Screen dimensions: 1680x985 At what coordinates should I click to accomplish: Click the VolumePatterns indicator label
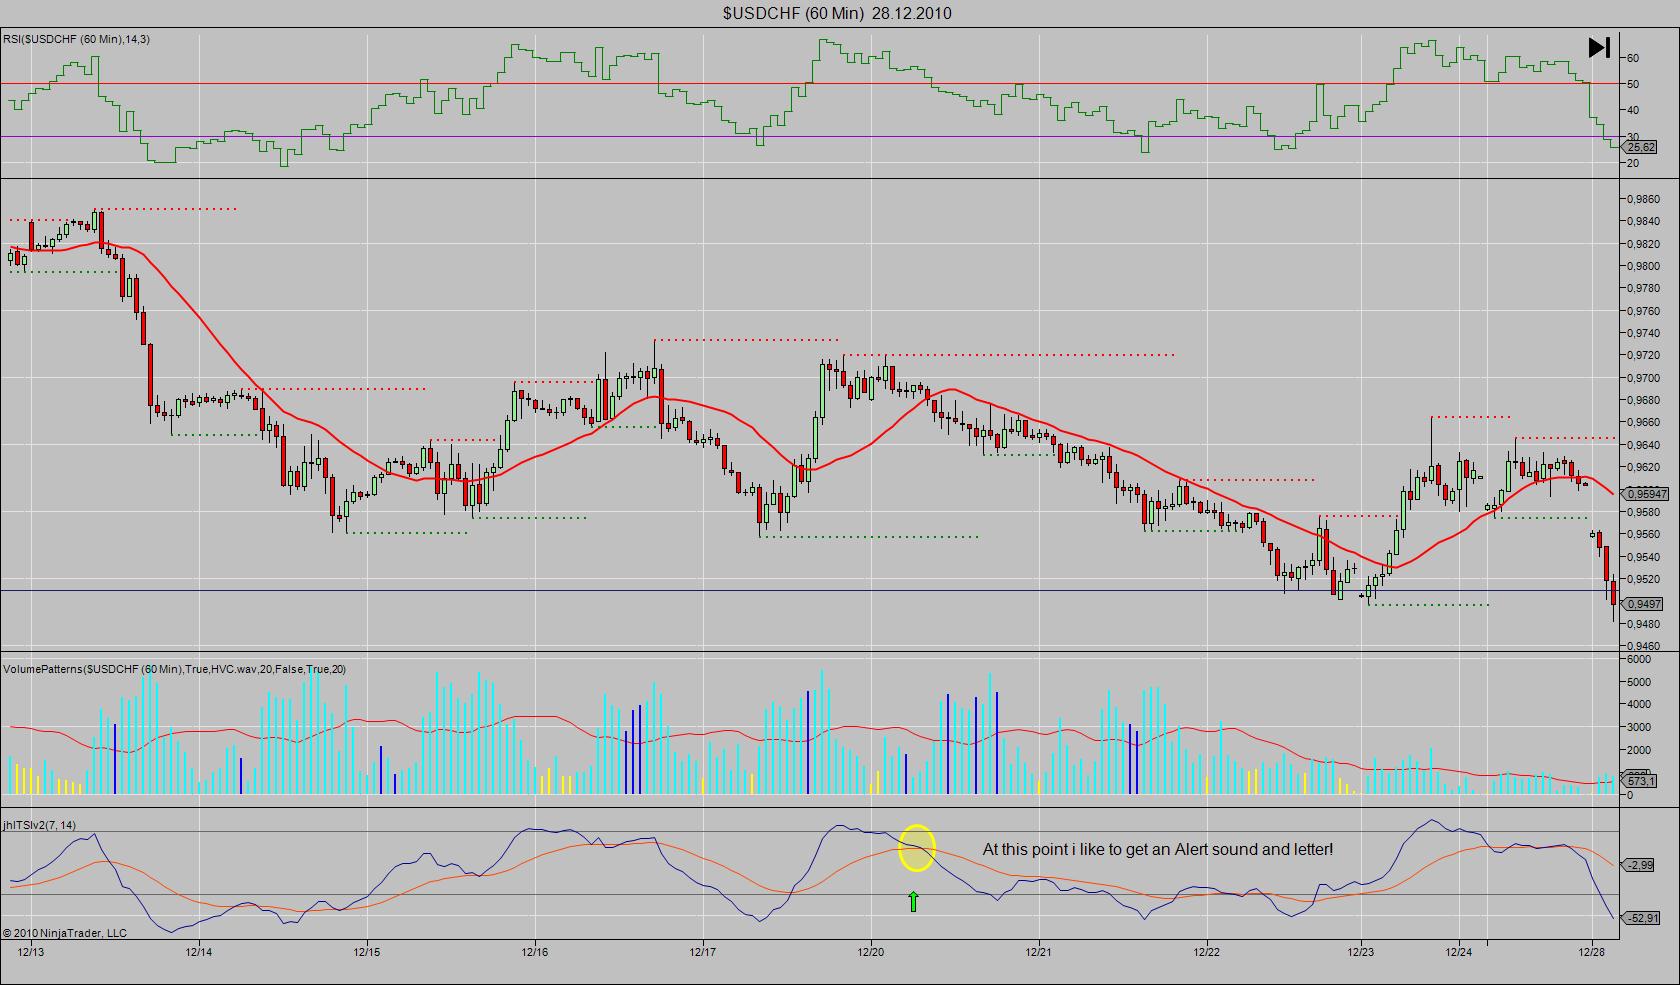point(175,669)
